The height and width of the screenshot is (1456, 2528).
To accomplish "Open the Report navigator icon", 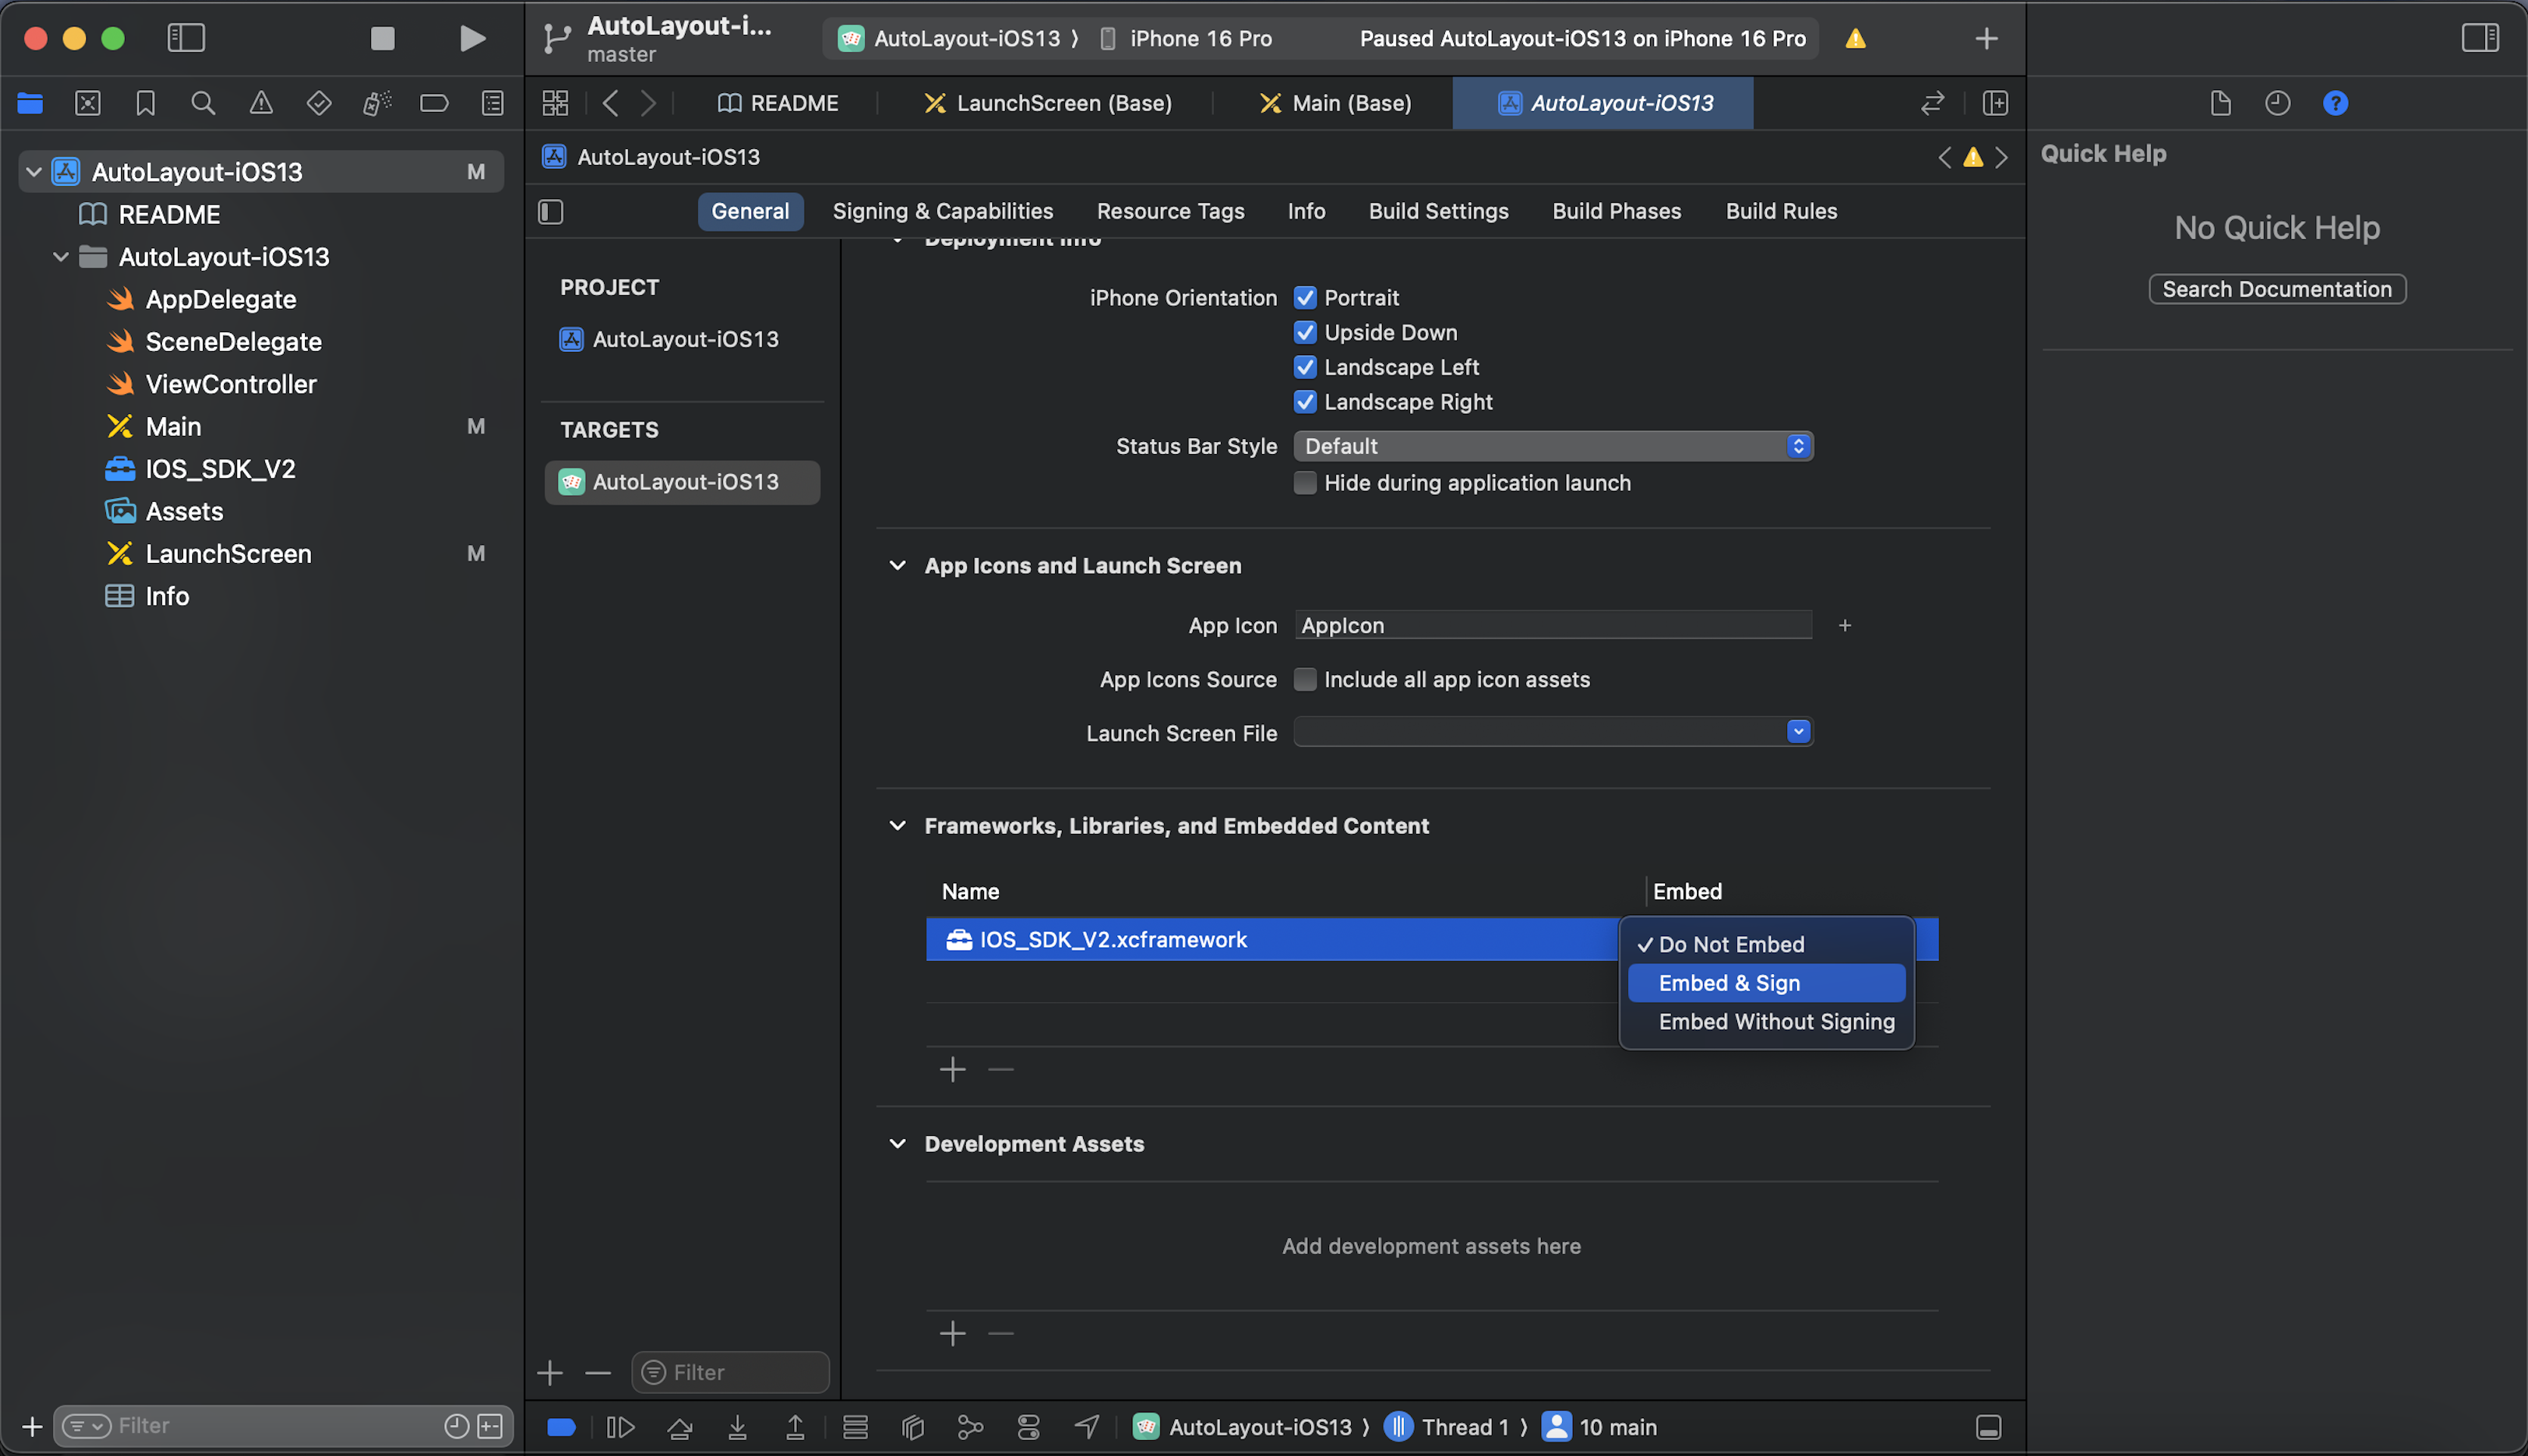I will pos(492,103).
